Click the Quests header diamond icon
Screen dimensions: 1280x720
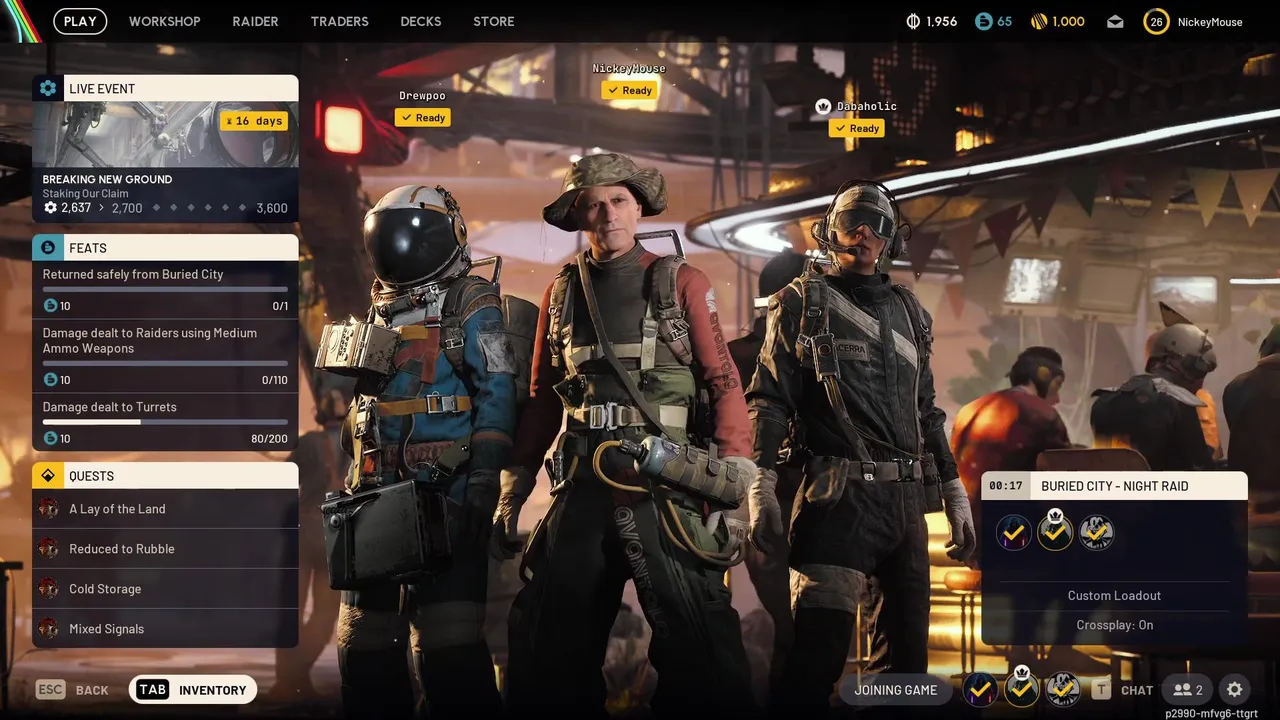(x=47, y=475)
